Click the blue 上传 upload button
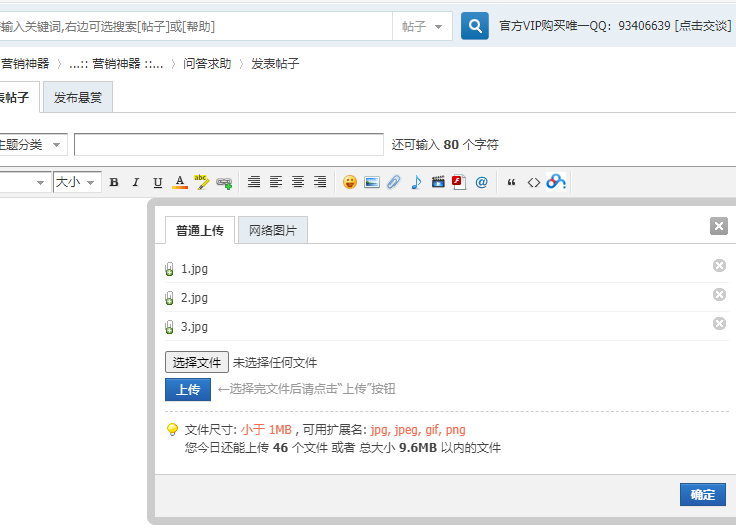Screen dimensions: 736x528 (188, 390)
